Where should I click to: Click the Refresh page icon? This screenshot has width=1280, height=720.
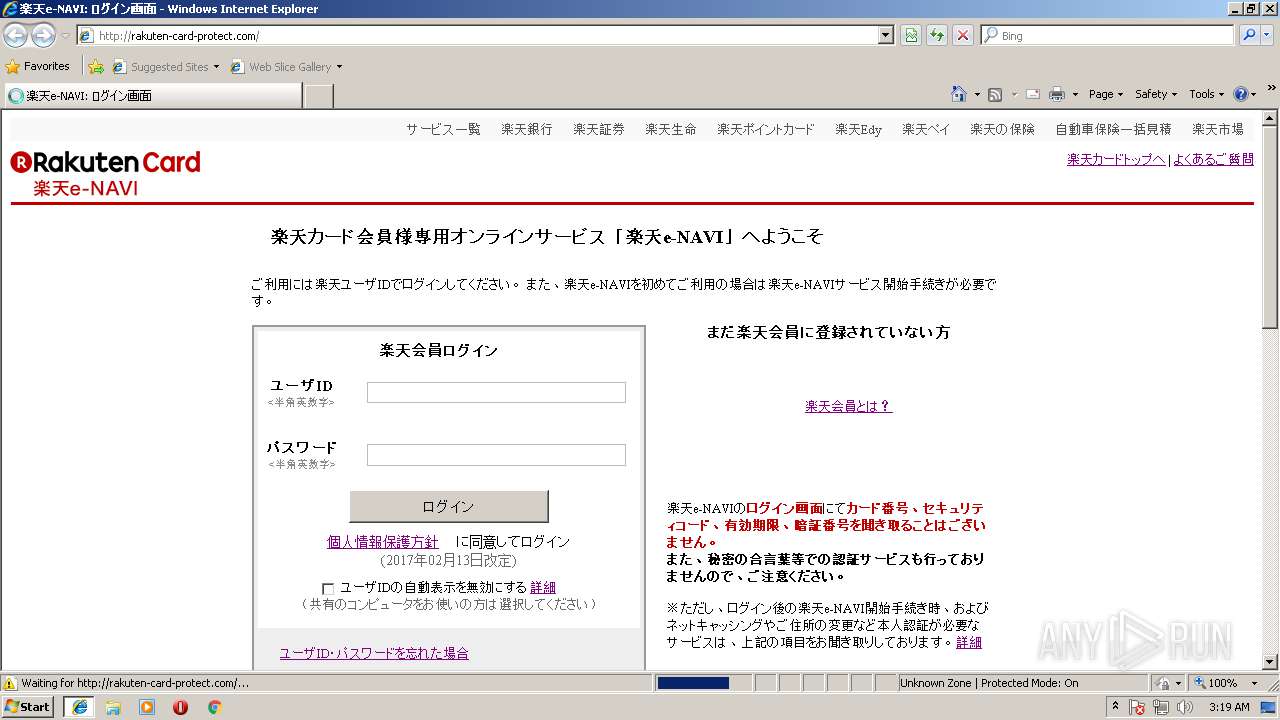(937, 35)
